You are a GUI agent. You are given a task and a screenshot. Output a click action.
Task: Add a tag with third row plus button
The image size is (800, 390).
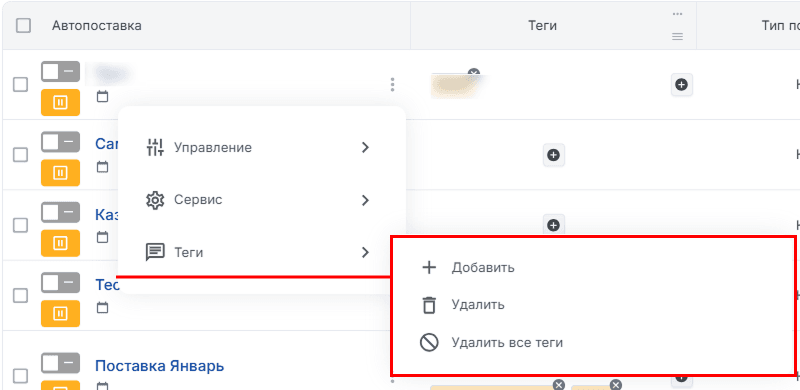[x=554, y=225]
